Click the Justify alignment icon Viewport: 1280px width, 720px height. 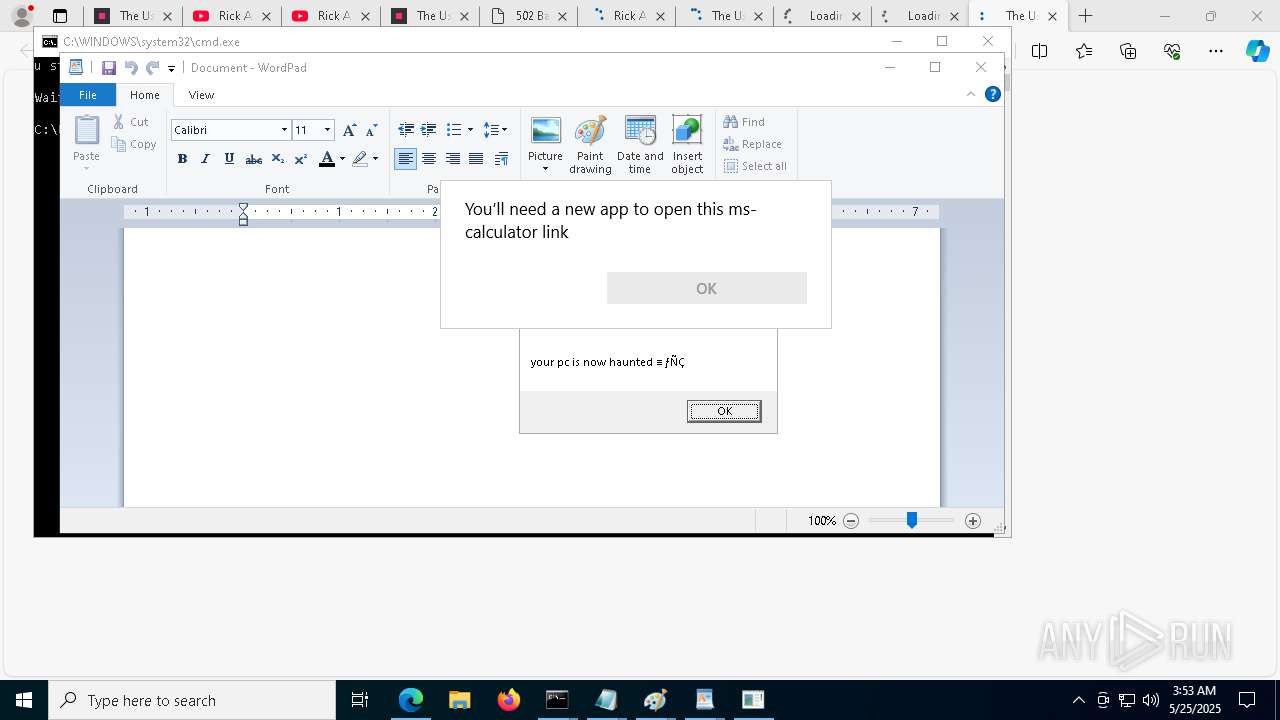pyautogui.click(x=476, y=159)
